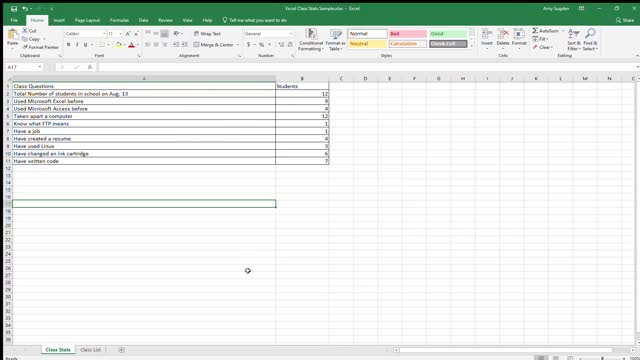Viewport: 640px width, 360px height.
Task: Click the AutoSum sigma icon
Action: point(535,31)
